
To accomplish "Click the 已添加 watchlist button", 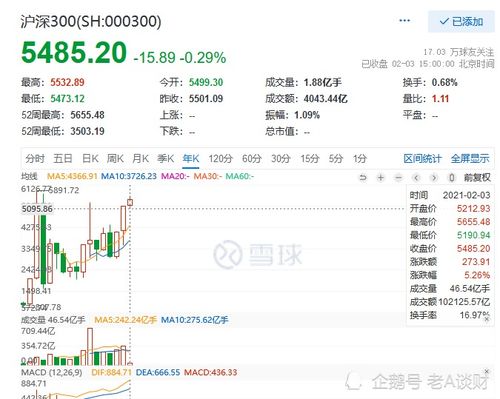I will (x=461, y=22).
